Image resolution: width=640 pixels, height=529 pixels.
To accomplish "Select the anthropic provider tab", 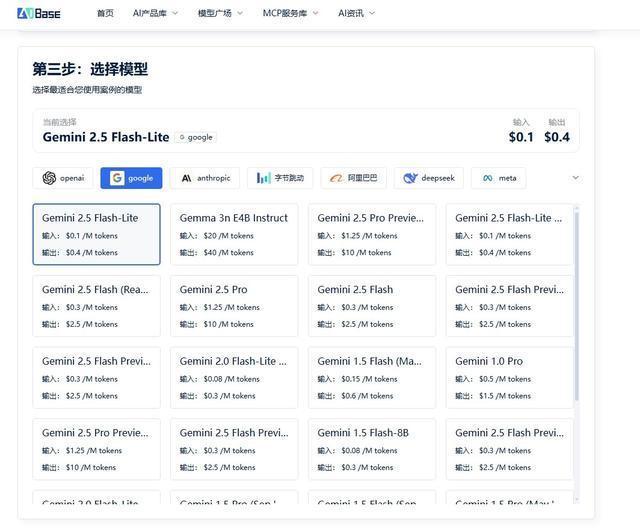I will (205, 178).
